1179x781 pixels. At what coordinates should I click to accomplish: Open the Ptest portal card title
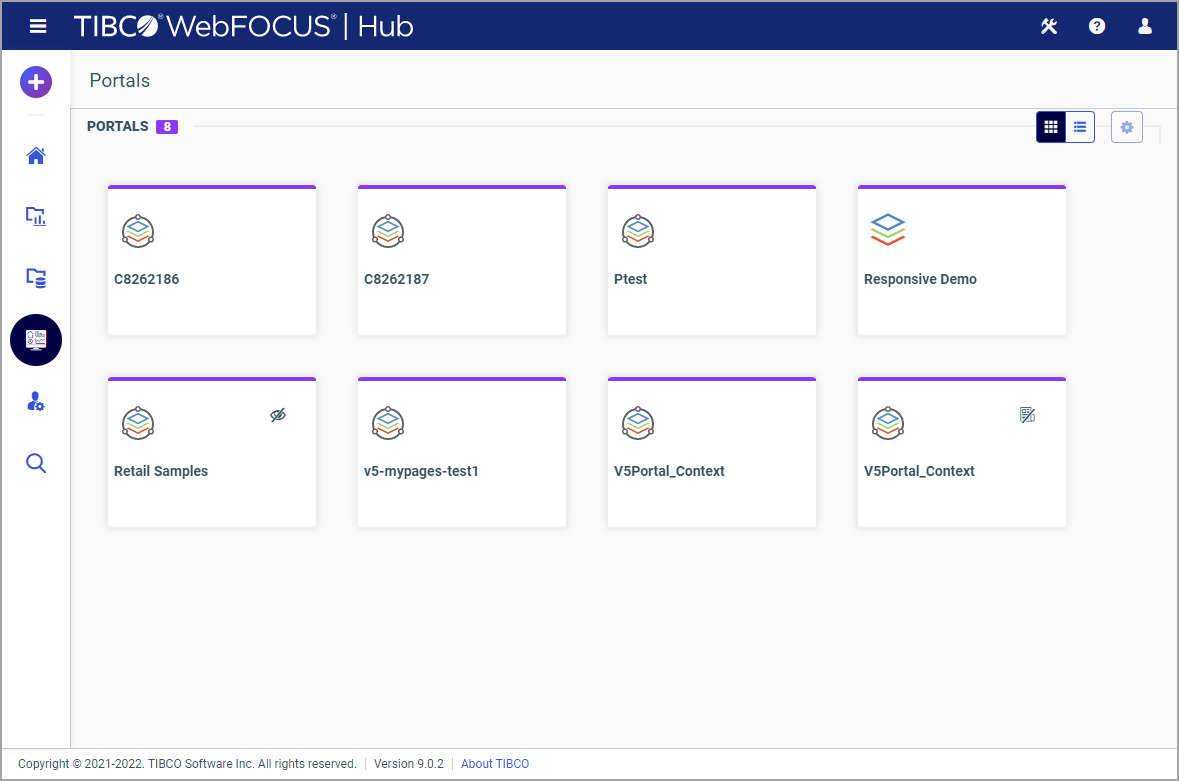[x=630, y=279]
